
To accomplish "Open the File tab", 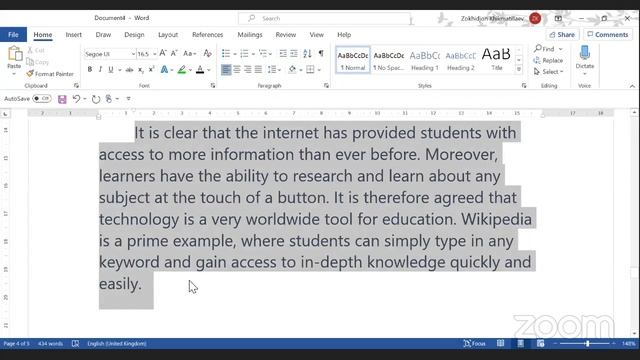I will point(13,35).
